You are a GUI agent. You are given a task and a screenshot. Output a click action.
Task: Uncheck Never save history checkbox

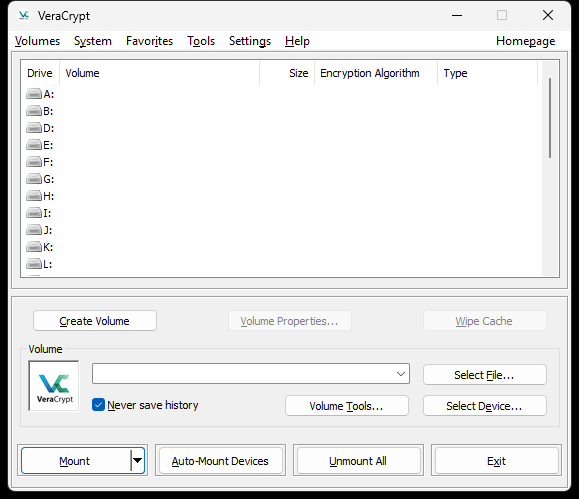(98, 405)
